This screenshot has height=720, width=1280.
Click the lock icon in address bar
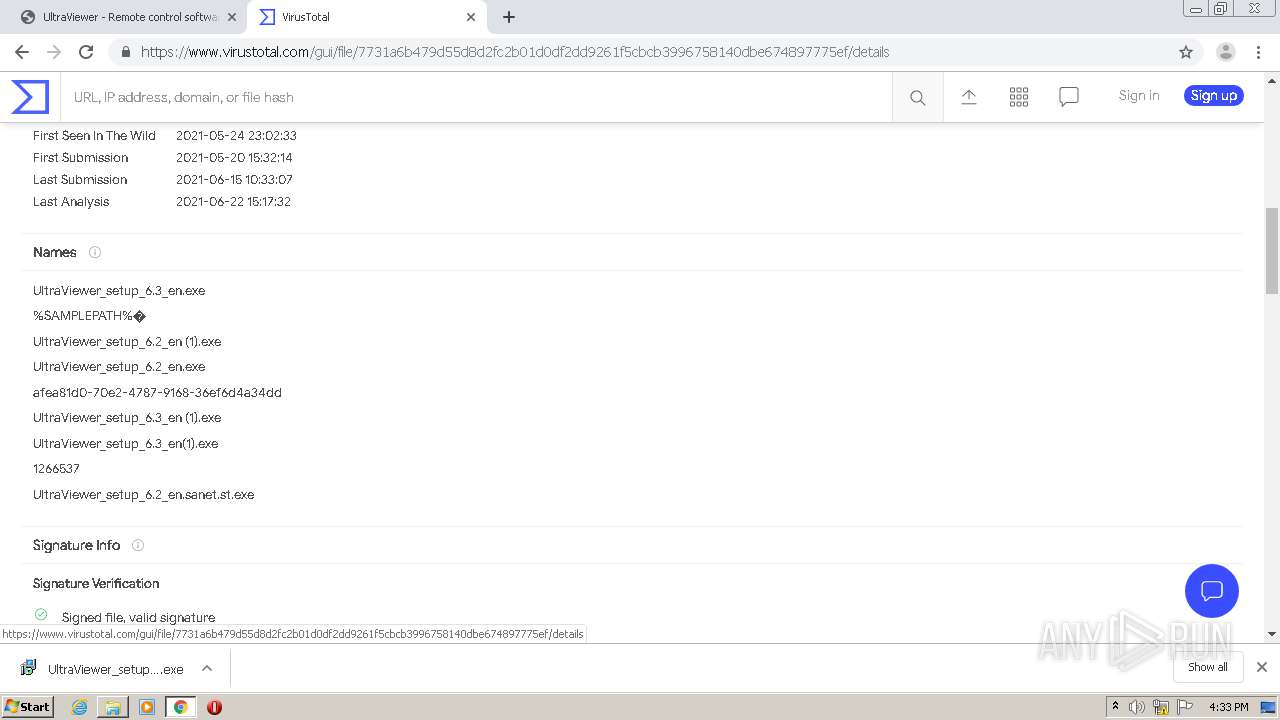tap(126, 52)
